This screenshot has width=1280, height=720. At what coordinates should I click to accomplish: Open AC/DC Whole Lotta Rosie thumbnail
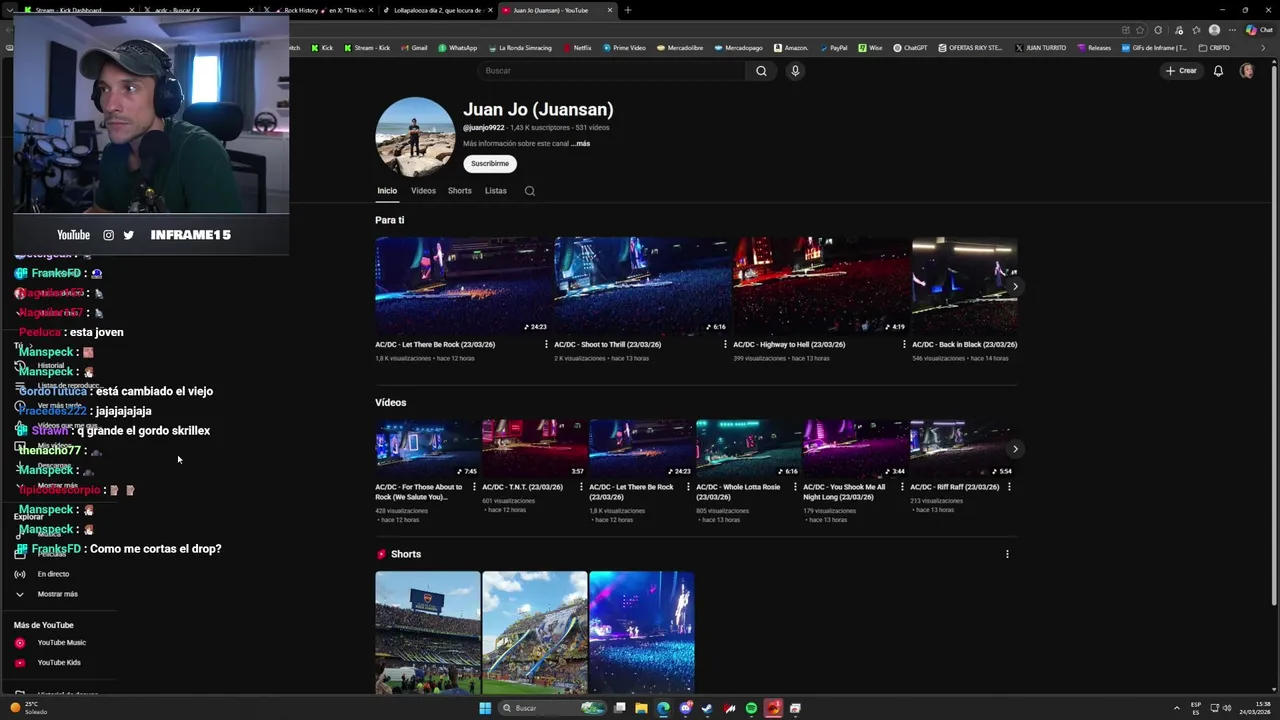coord(748,449)
